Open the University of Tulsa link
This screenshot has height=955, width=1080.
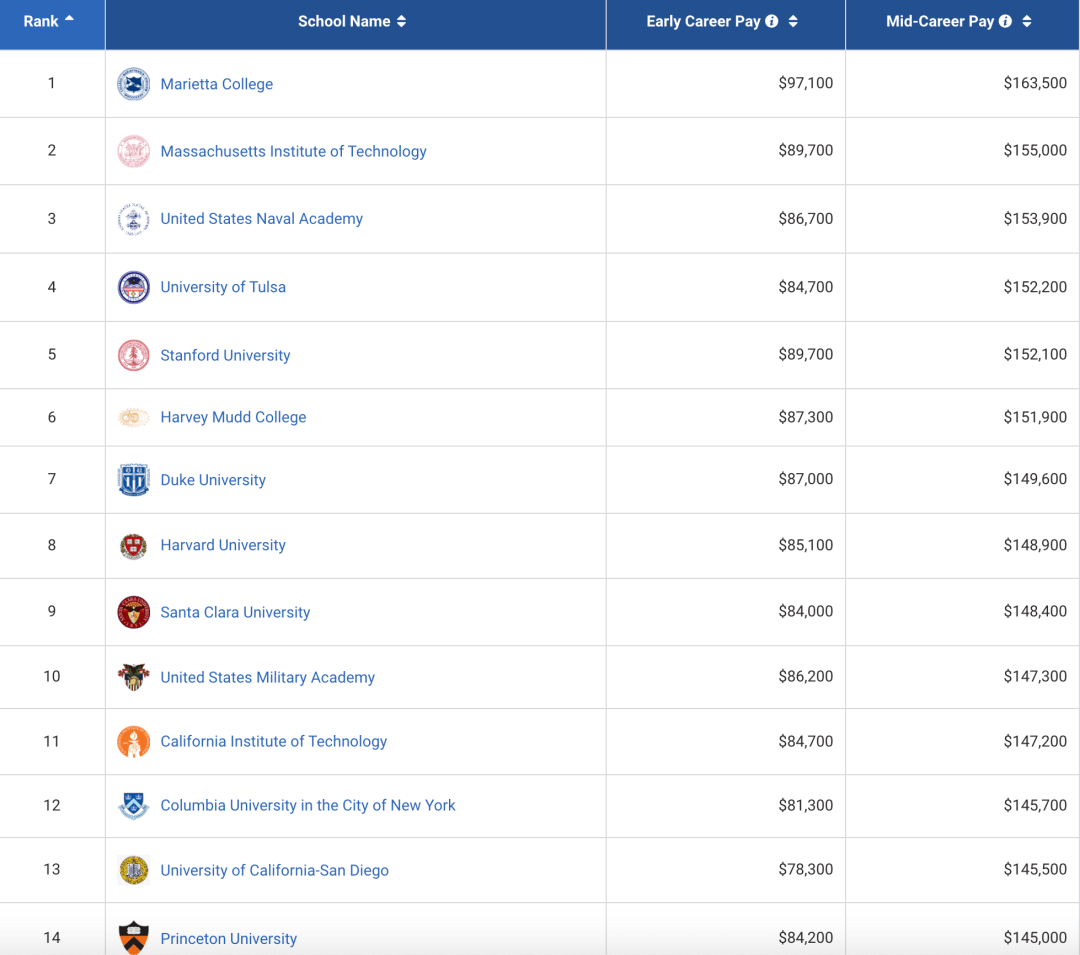(x=223, y=287)
